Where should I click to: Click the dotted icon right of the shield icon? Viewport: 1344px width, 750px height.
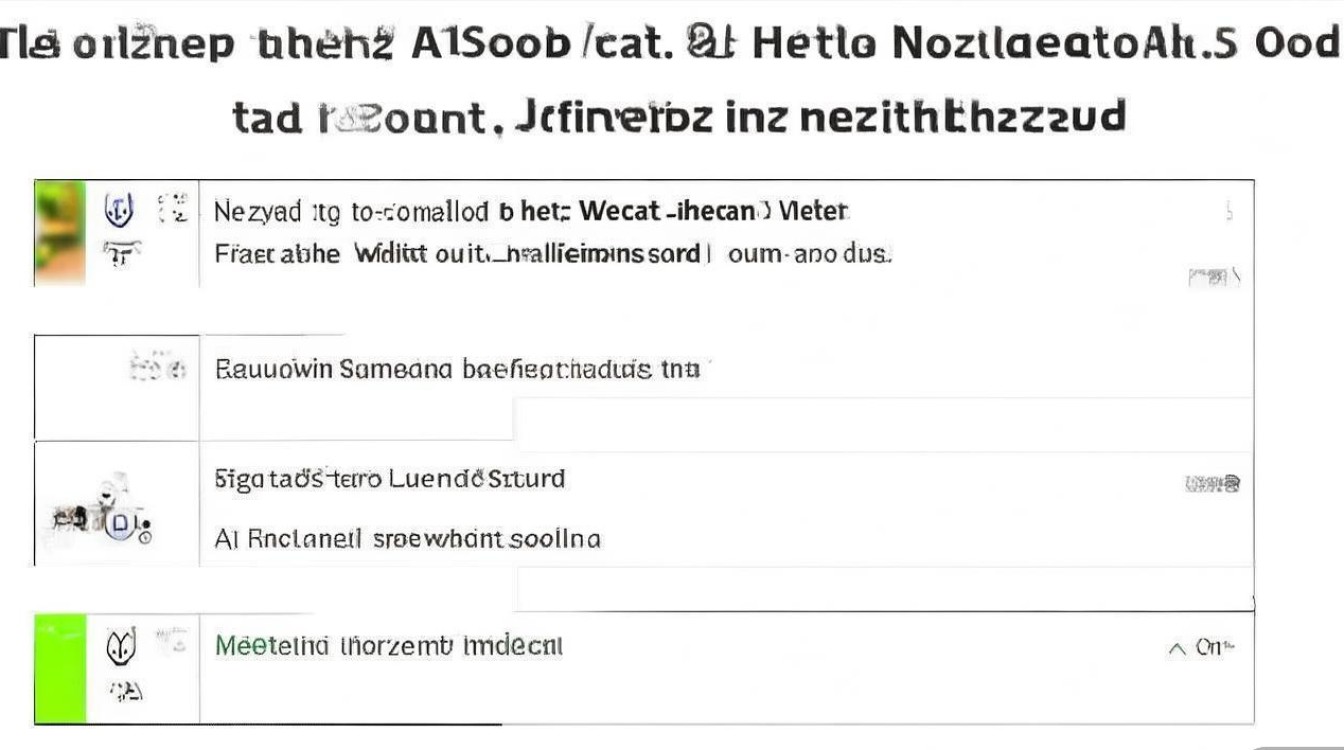click(x=172, y=208)
